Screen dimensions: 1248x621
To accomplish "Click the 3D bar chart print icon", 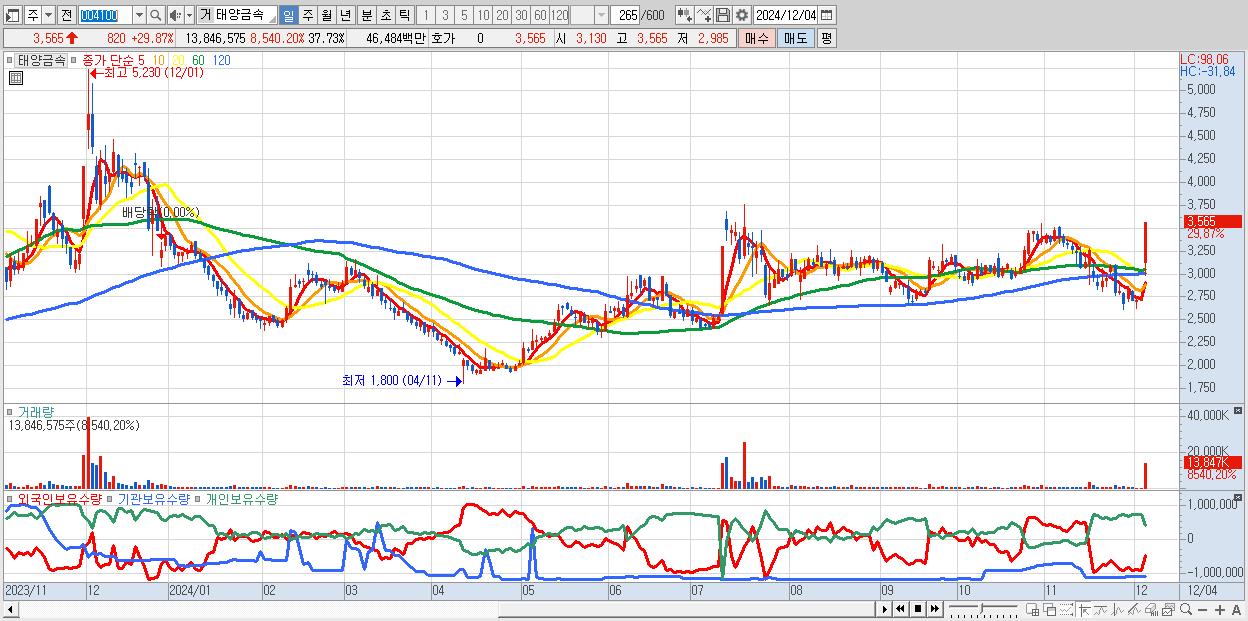I will [x=1151, y=609].
